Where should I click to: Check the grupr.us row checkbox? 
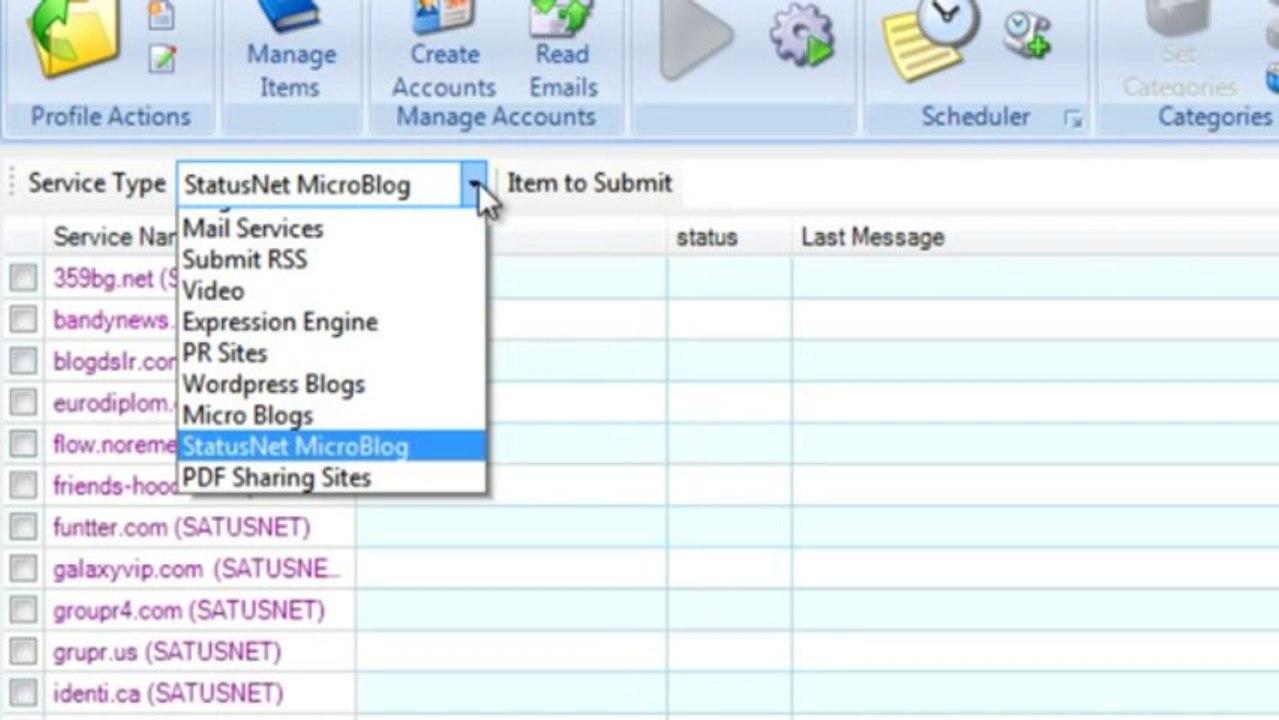coord(23,652)
